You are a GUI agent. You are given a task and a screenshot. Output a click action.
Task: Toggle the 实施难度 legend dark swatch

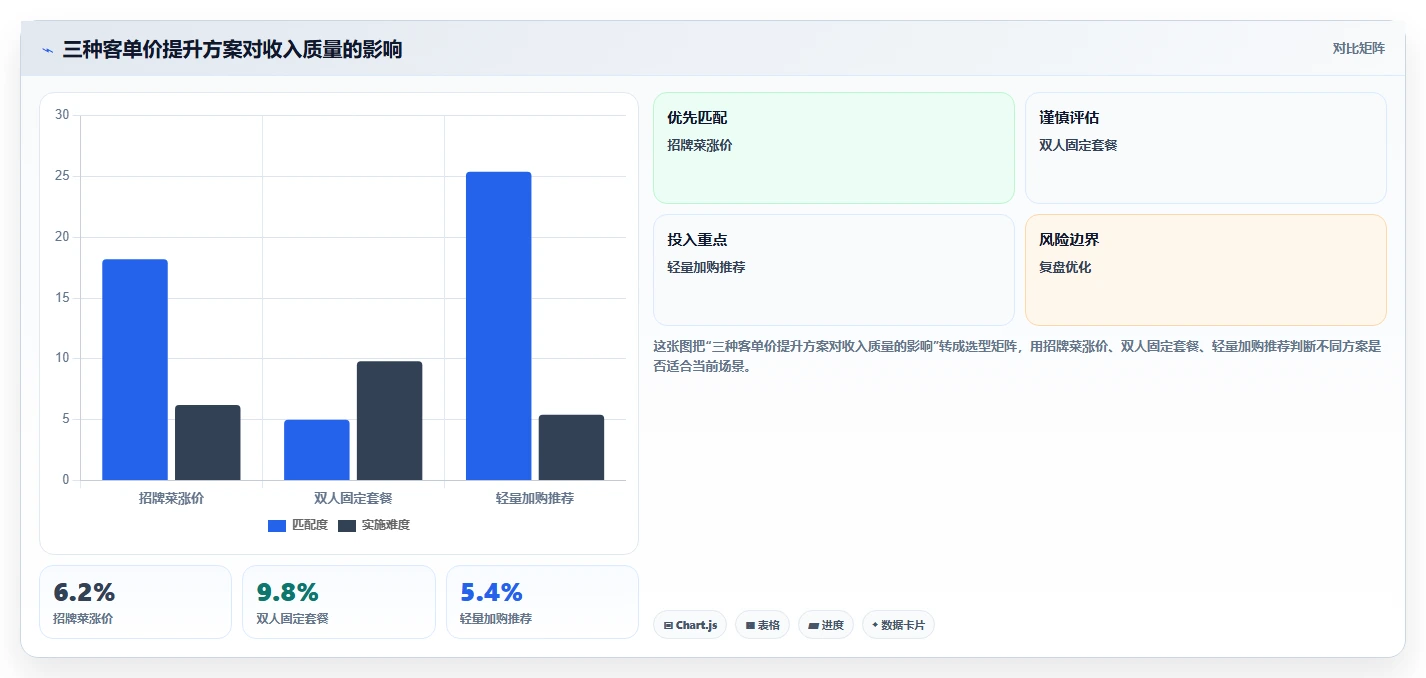347,525
